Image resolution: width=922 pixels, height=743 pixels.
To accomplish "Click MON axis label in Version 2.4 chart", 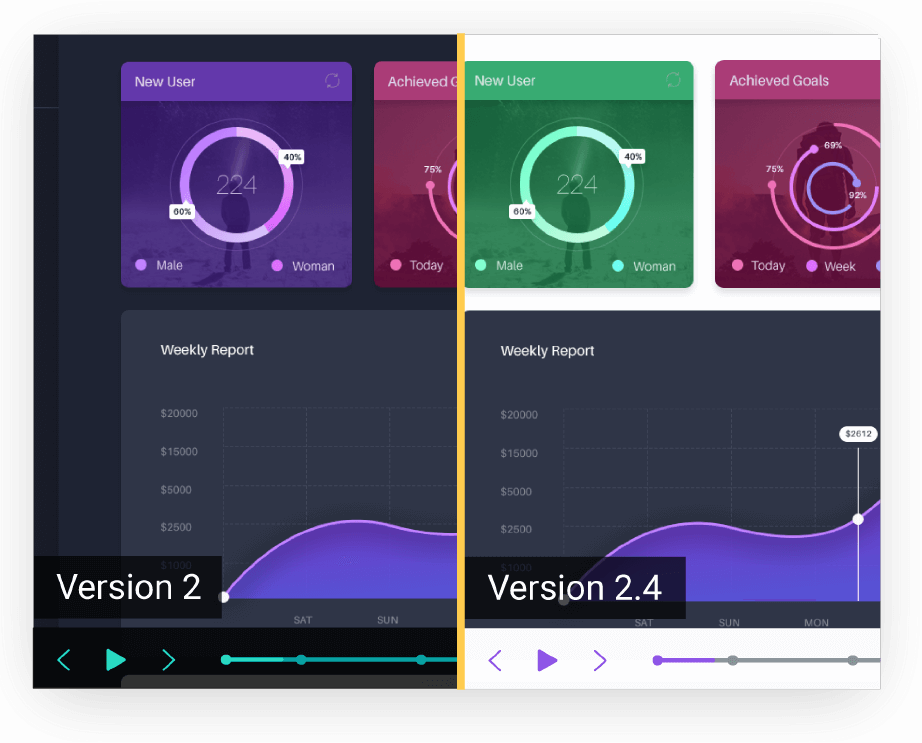I will 816,622.
